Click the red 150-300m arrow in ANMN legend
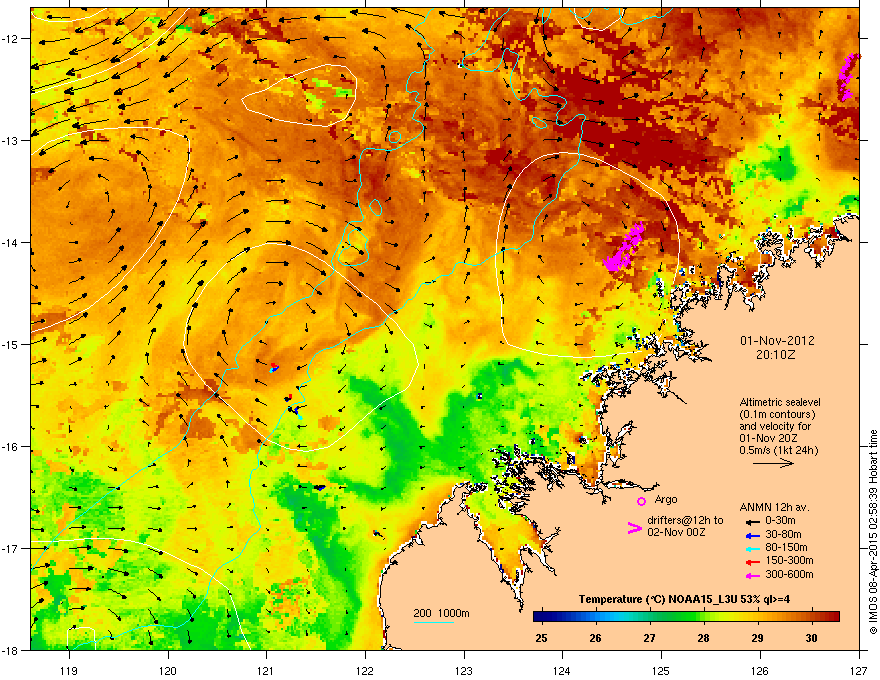Viewport: 880px width, 680px height. [x=752, y=561]
